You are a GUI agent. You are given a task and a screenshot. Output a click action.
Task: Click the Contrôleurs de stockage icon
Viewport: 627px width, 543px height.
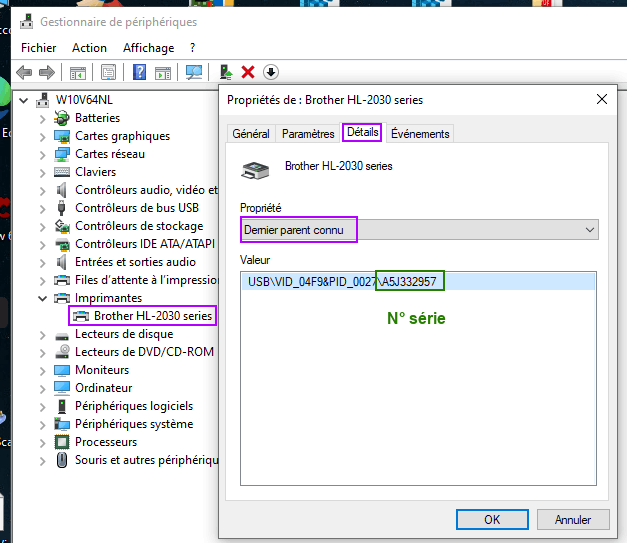[x=62, y=226]
